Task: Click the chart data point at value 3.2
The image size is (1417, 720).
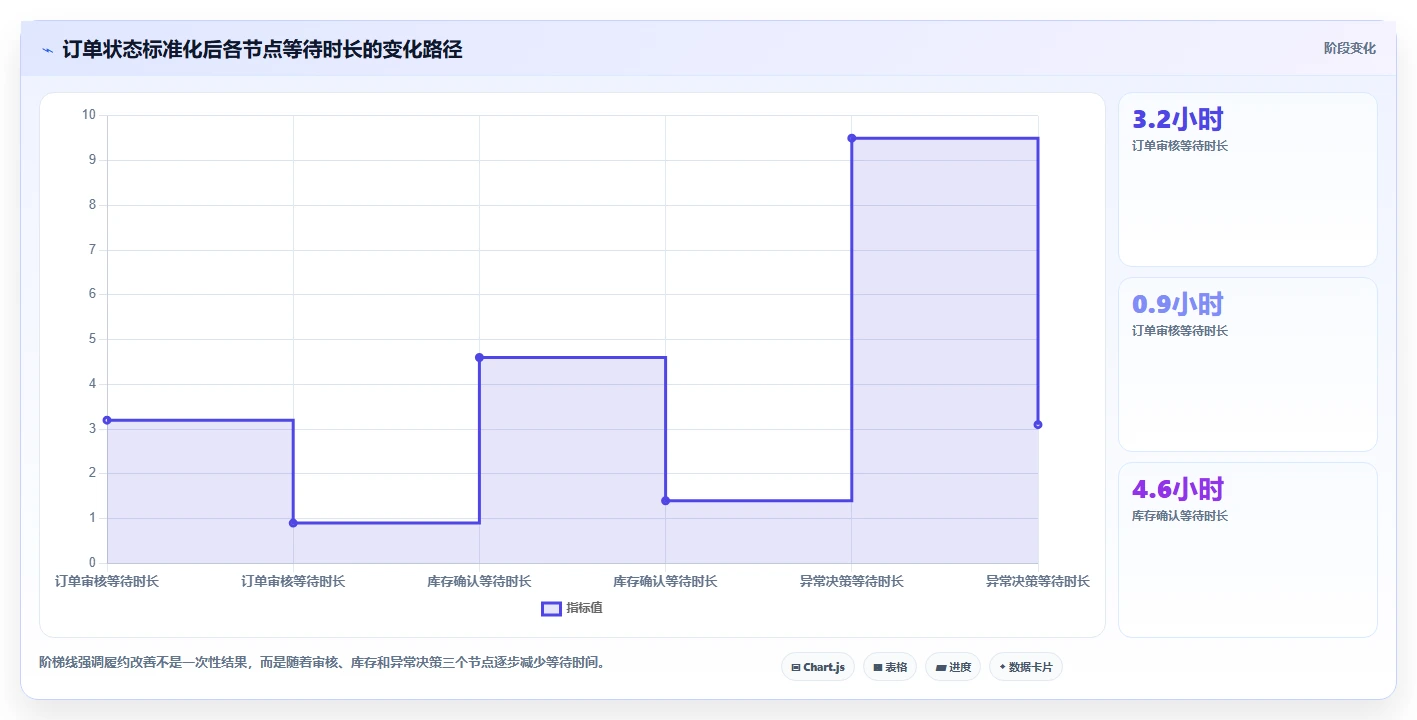Action: [107, 420]
